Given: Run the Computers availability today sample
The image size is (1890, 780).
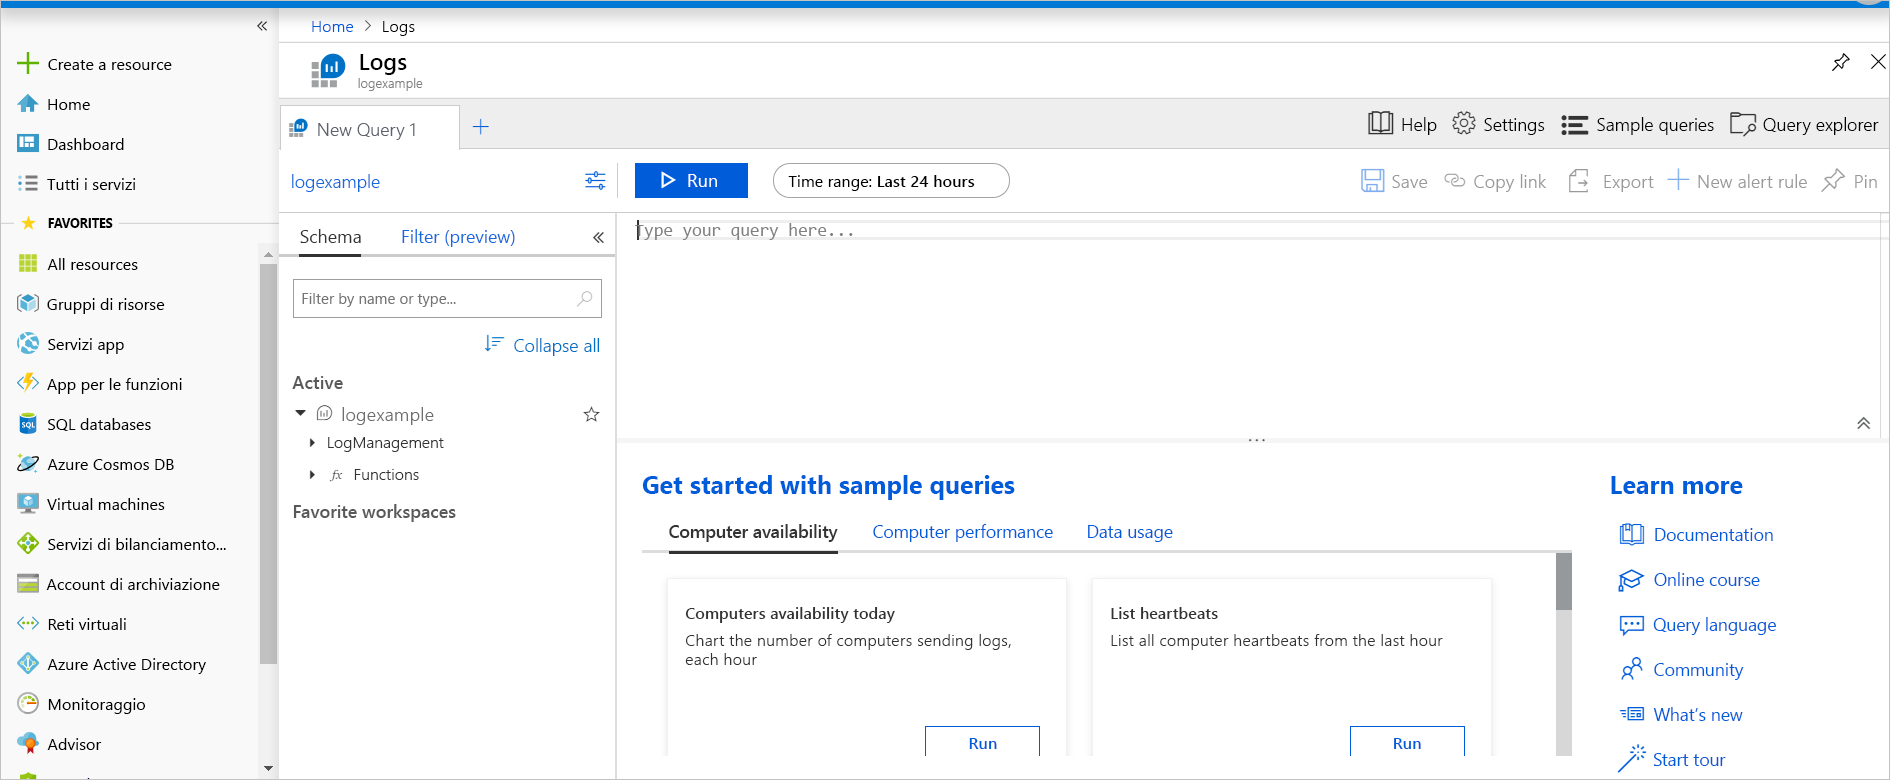Looking at the screenshot, I should click(x=982, y=742).
